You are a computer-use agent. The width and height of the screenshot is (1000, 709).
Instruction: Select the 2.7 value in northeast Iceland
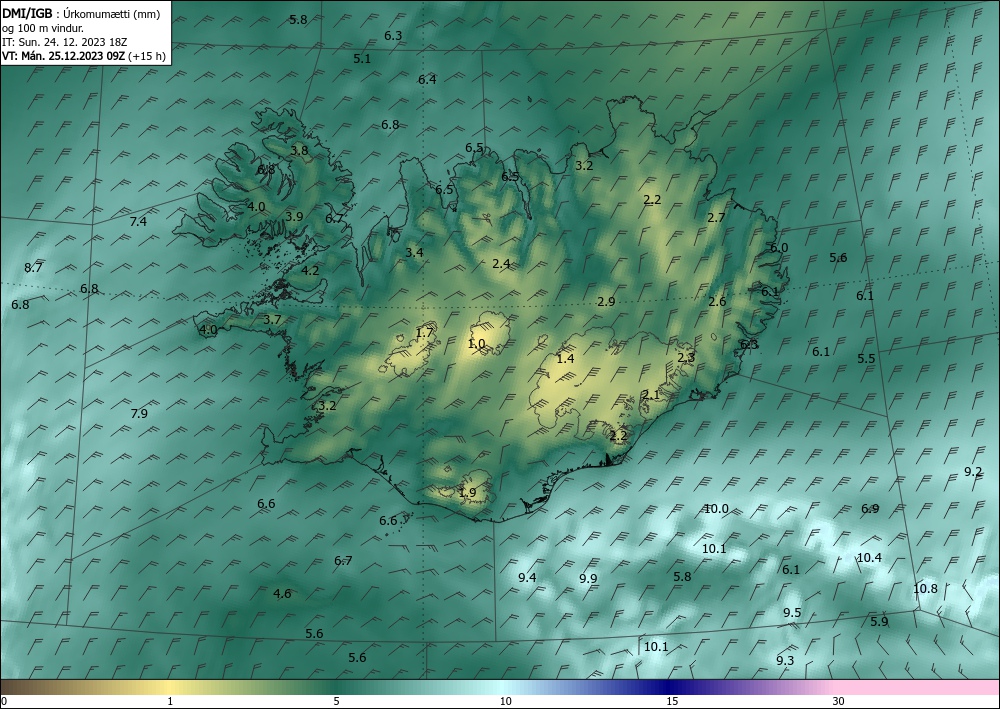pos(716,217)
